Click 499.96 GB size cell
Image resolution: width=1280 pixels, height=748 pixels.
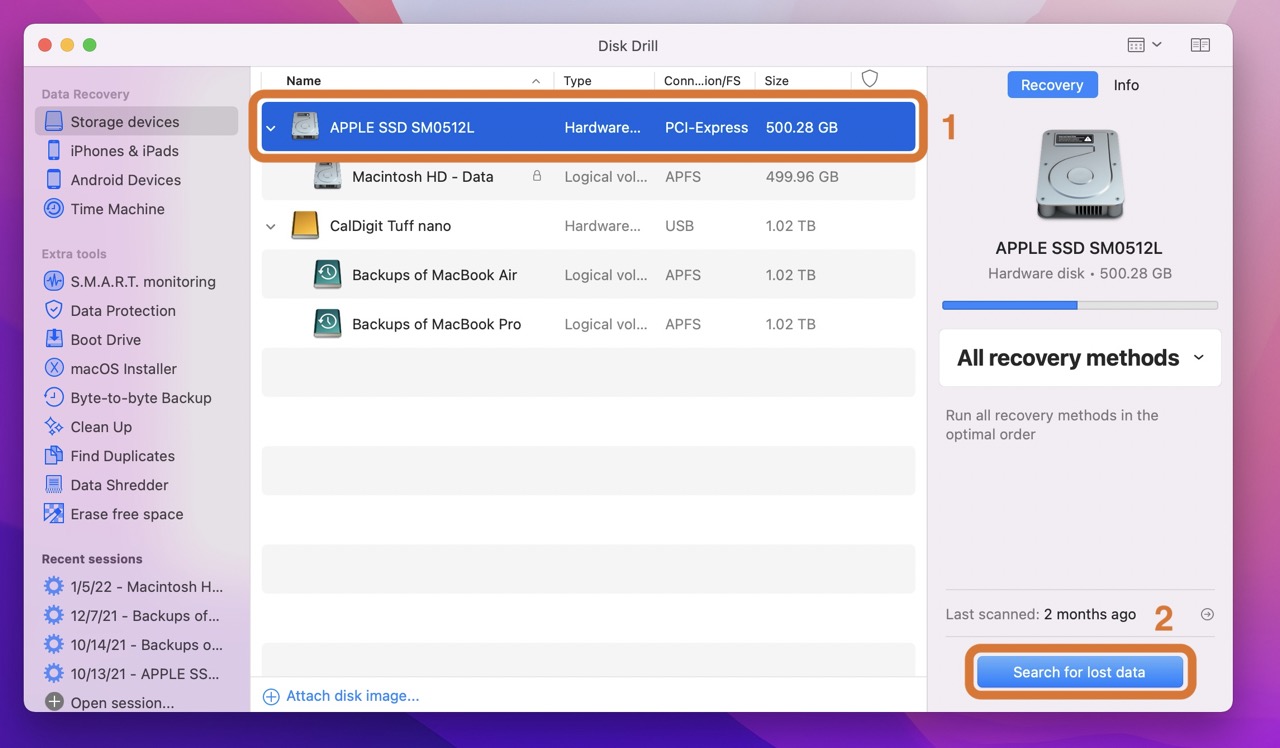[x=802, y=177]
